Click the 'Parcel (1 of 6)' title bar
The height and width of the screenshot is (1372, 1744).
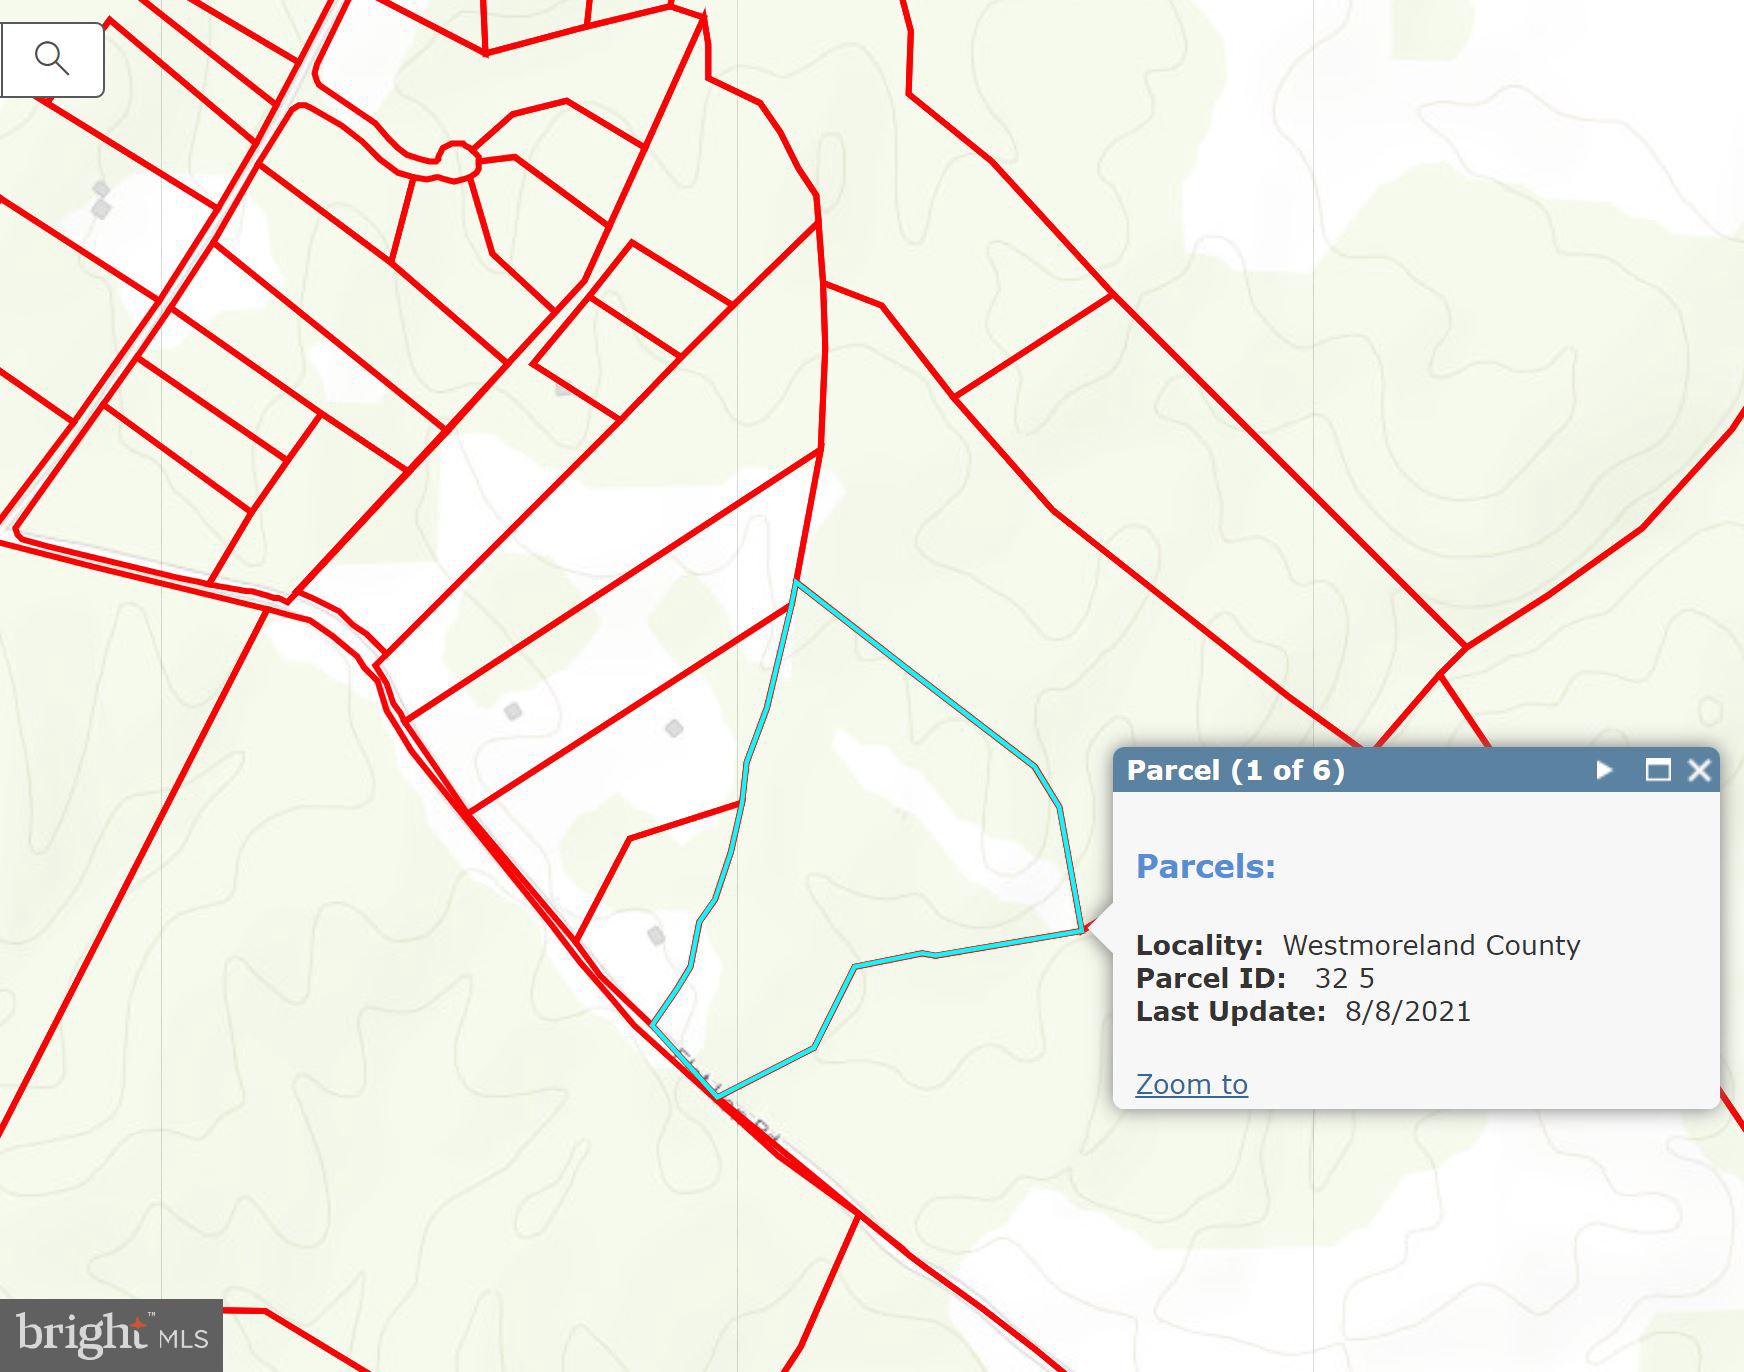point(1236,770)
